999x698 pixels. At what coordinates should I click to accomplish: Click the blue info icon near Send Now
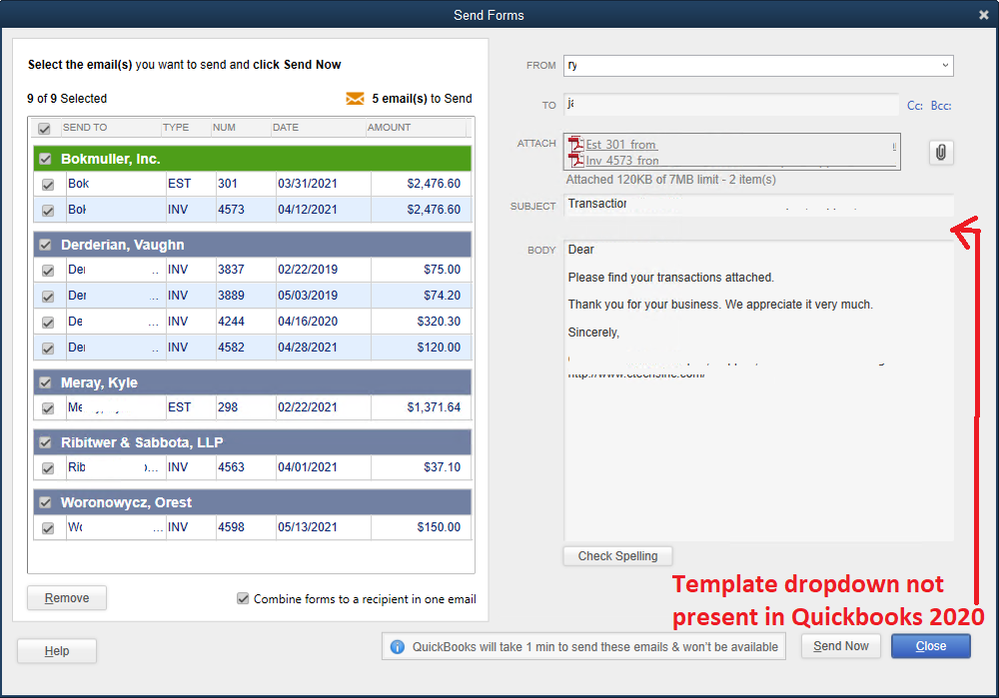pos(397,647)
